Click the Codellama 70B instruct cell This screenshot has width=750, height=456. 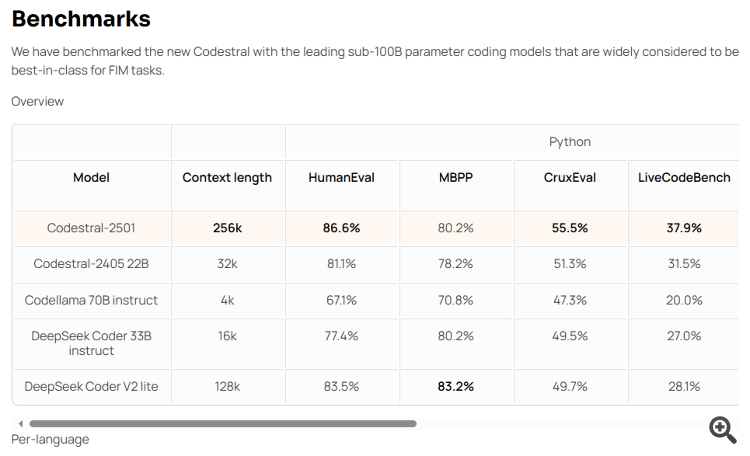point(92,300)
